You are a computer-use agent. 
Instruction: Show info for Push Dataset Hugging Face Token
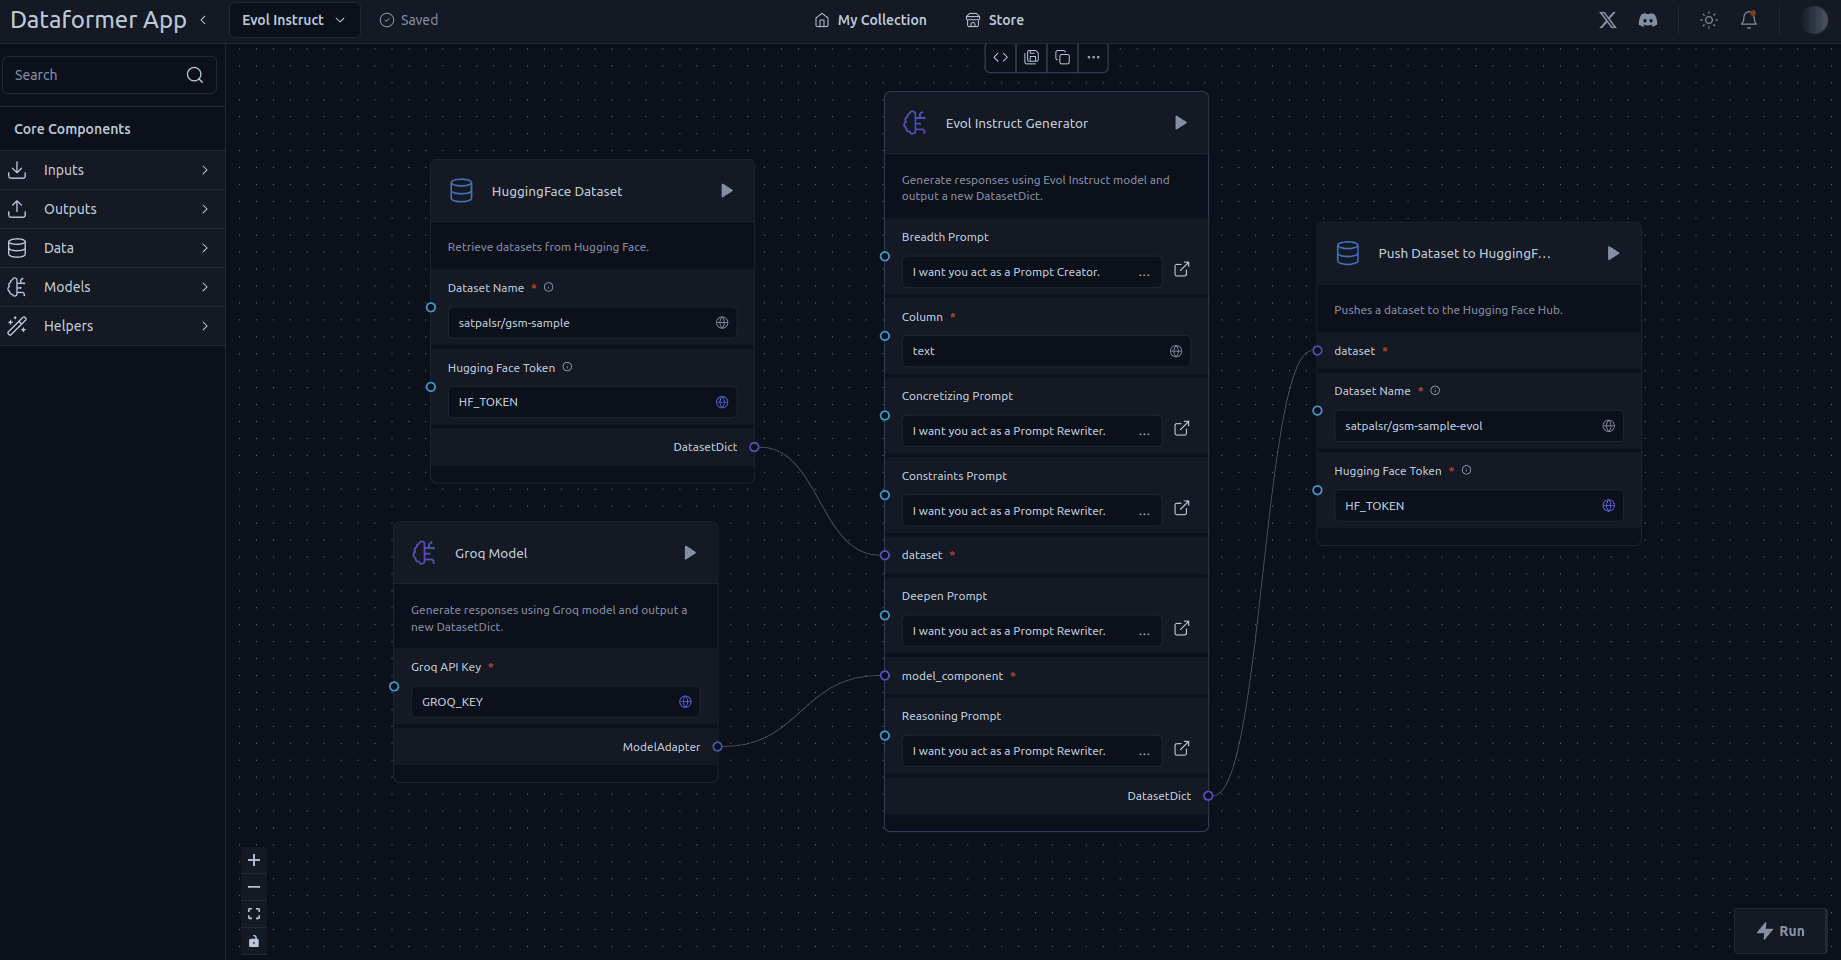click(x=1466, y=470)
